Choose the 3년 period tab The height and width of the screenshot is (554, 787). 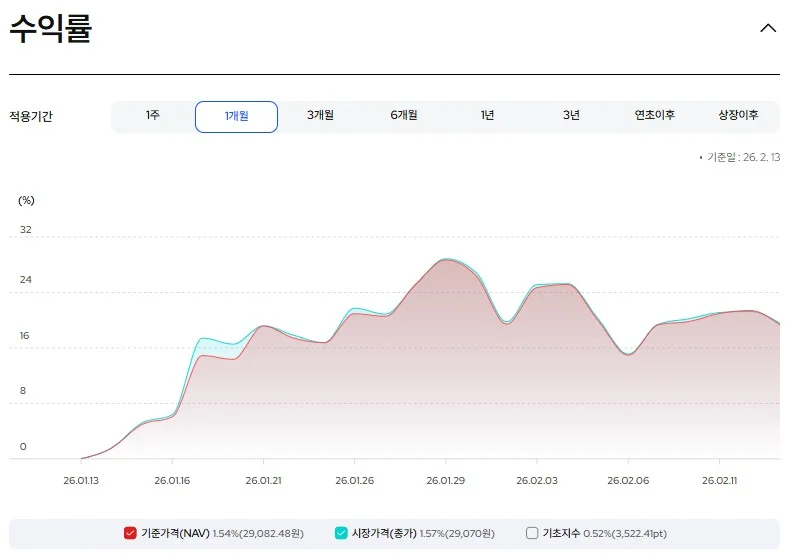pos(571,115)
